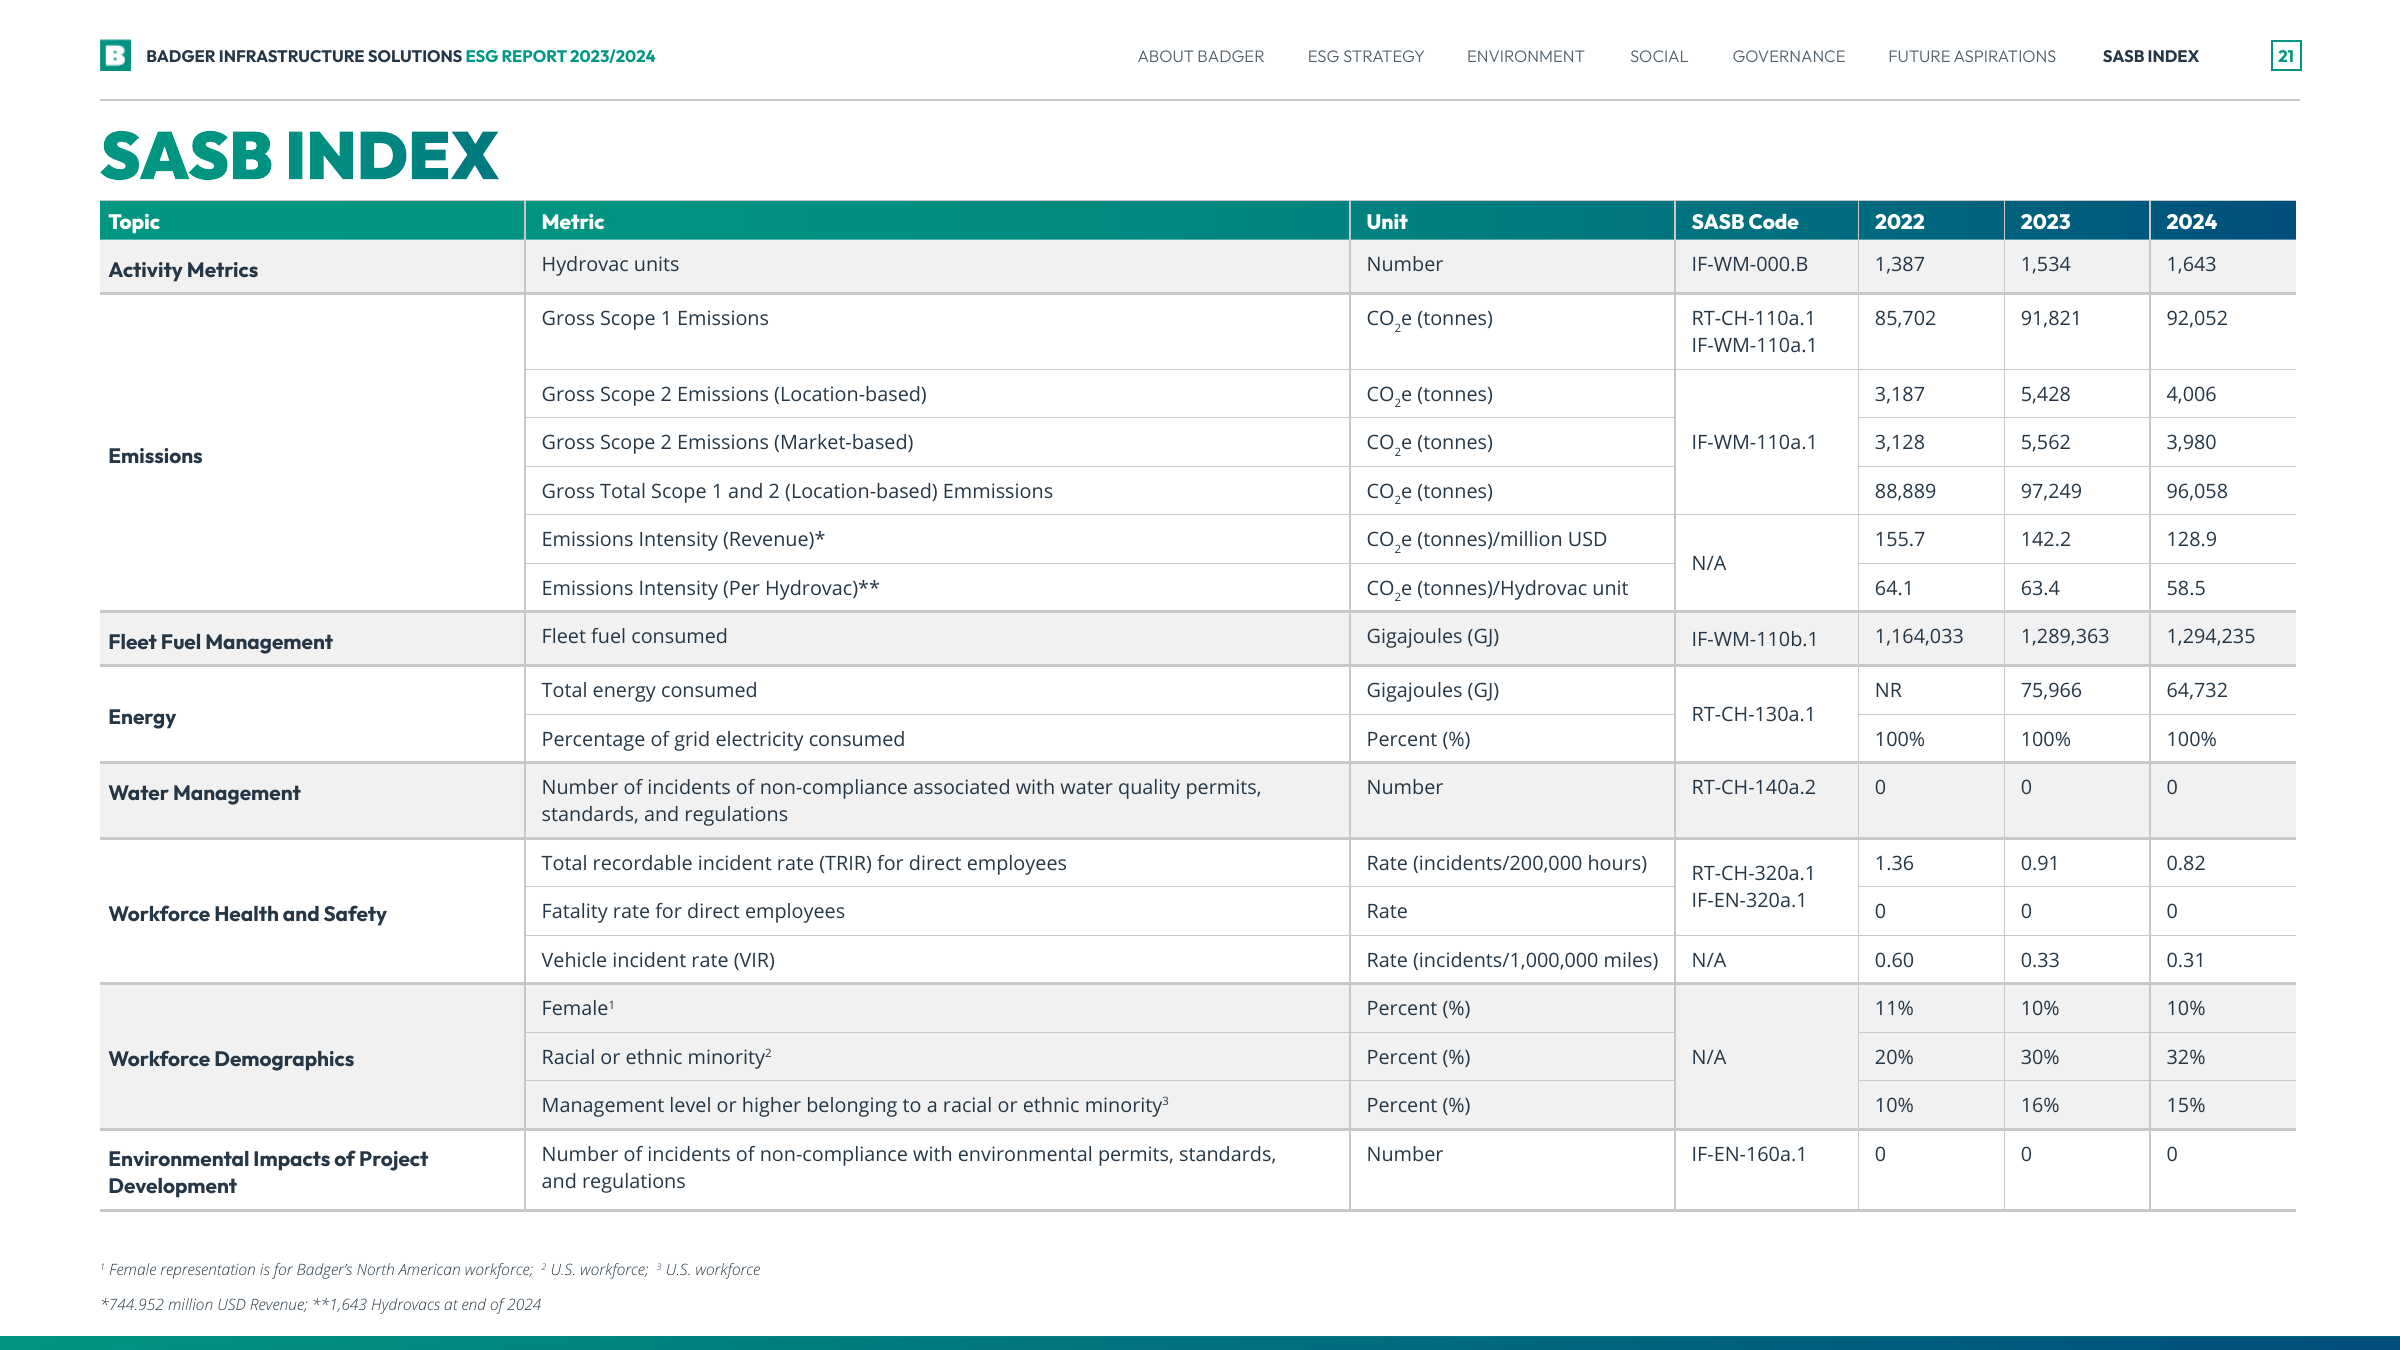This screenshot has height=1350, width=2400.
Task: Click Gross Scope 2 Emissions (Market-based) row
Action: (x=727, y=442)
